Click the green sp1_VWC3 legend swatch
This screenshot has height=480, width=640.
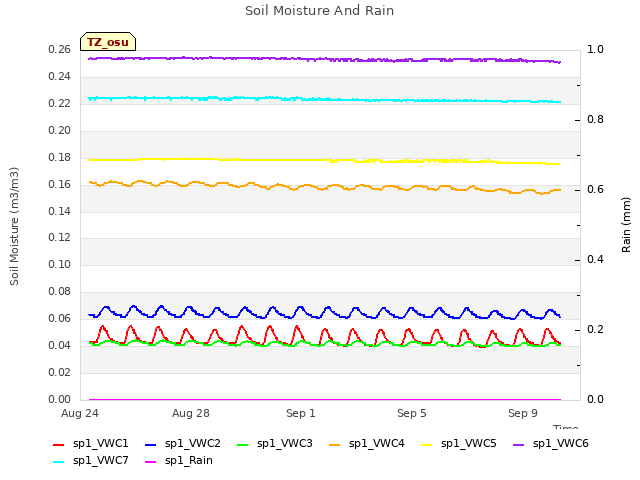(x=243, y=445)
